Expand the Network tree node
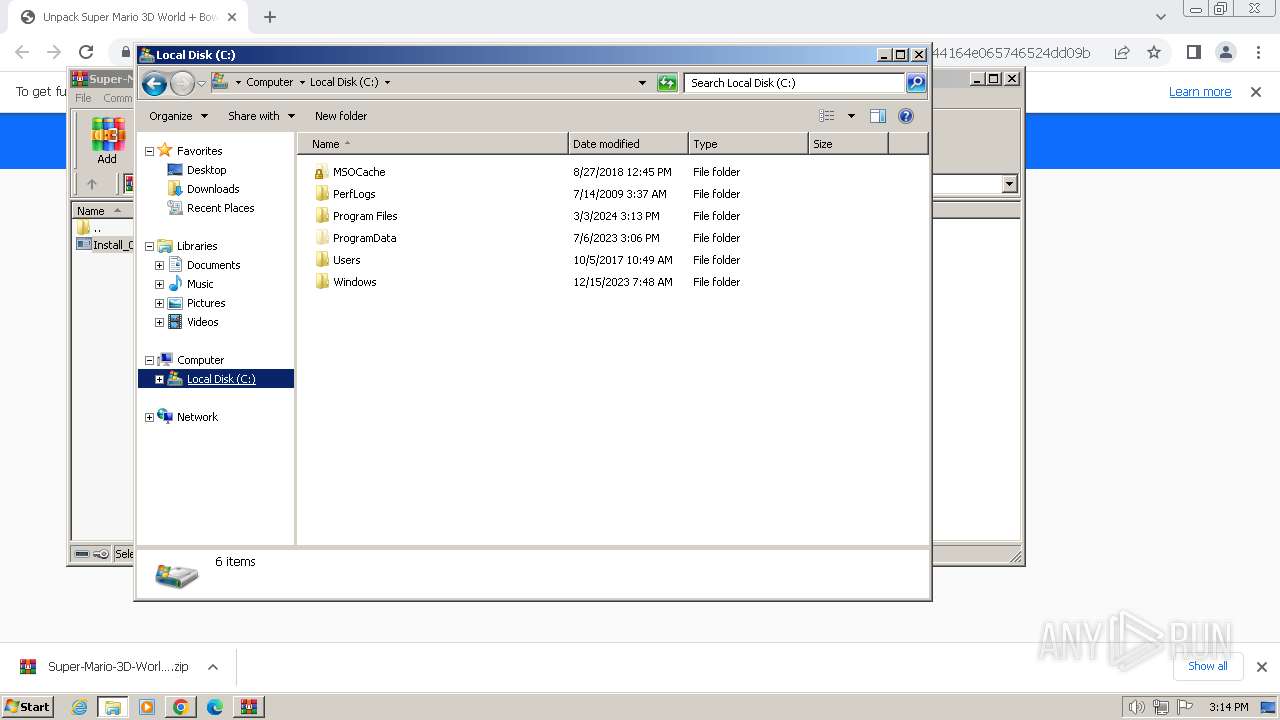The width and height of the screenshot is (1280, 720). click(149, 417)
